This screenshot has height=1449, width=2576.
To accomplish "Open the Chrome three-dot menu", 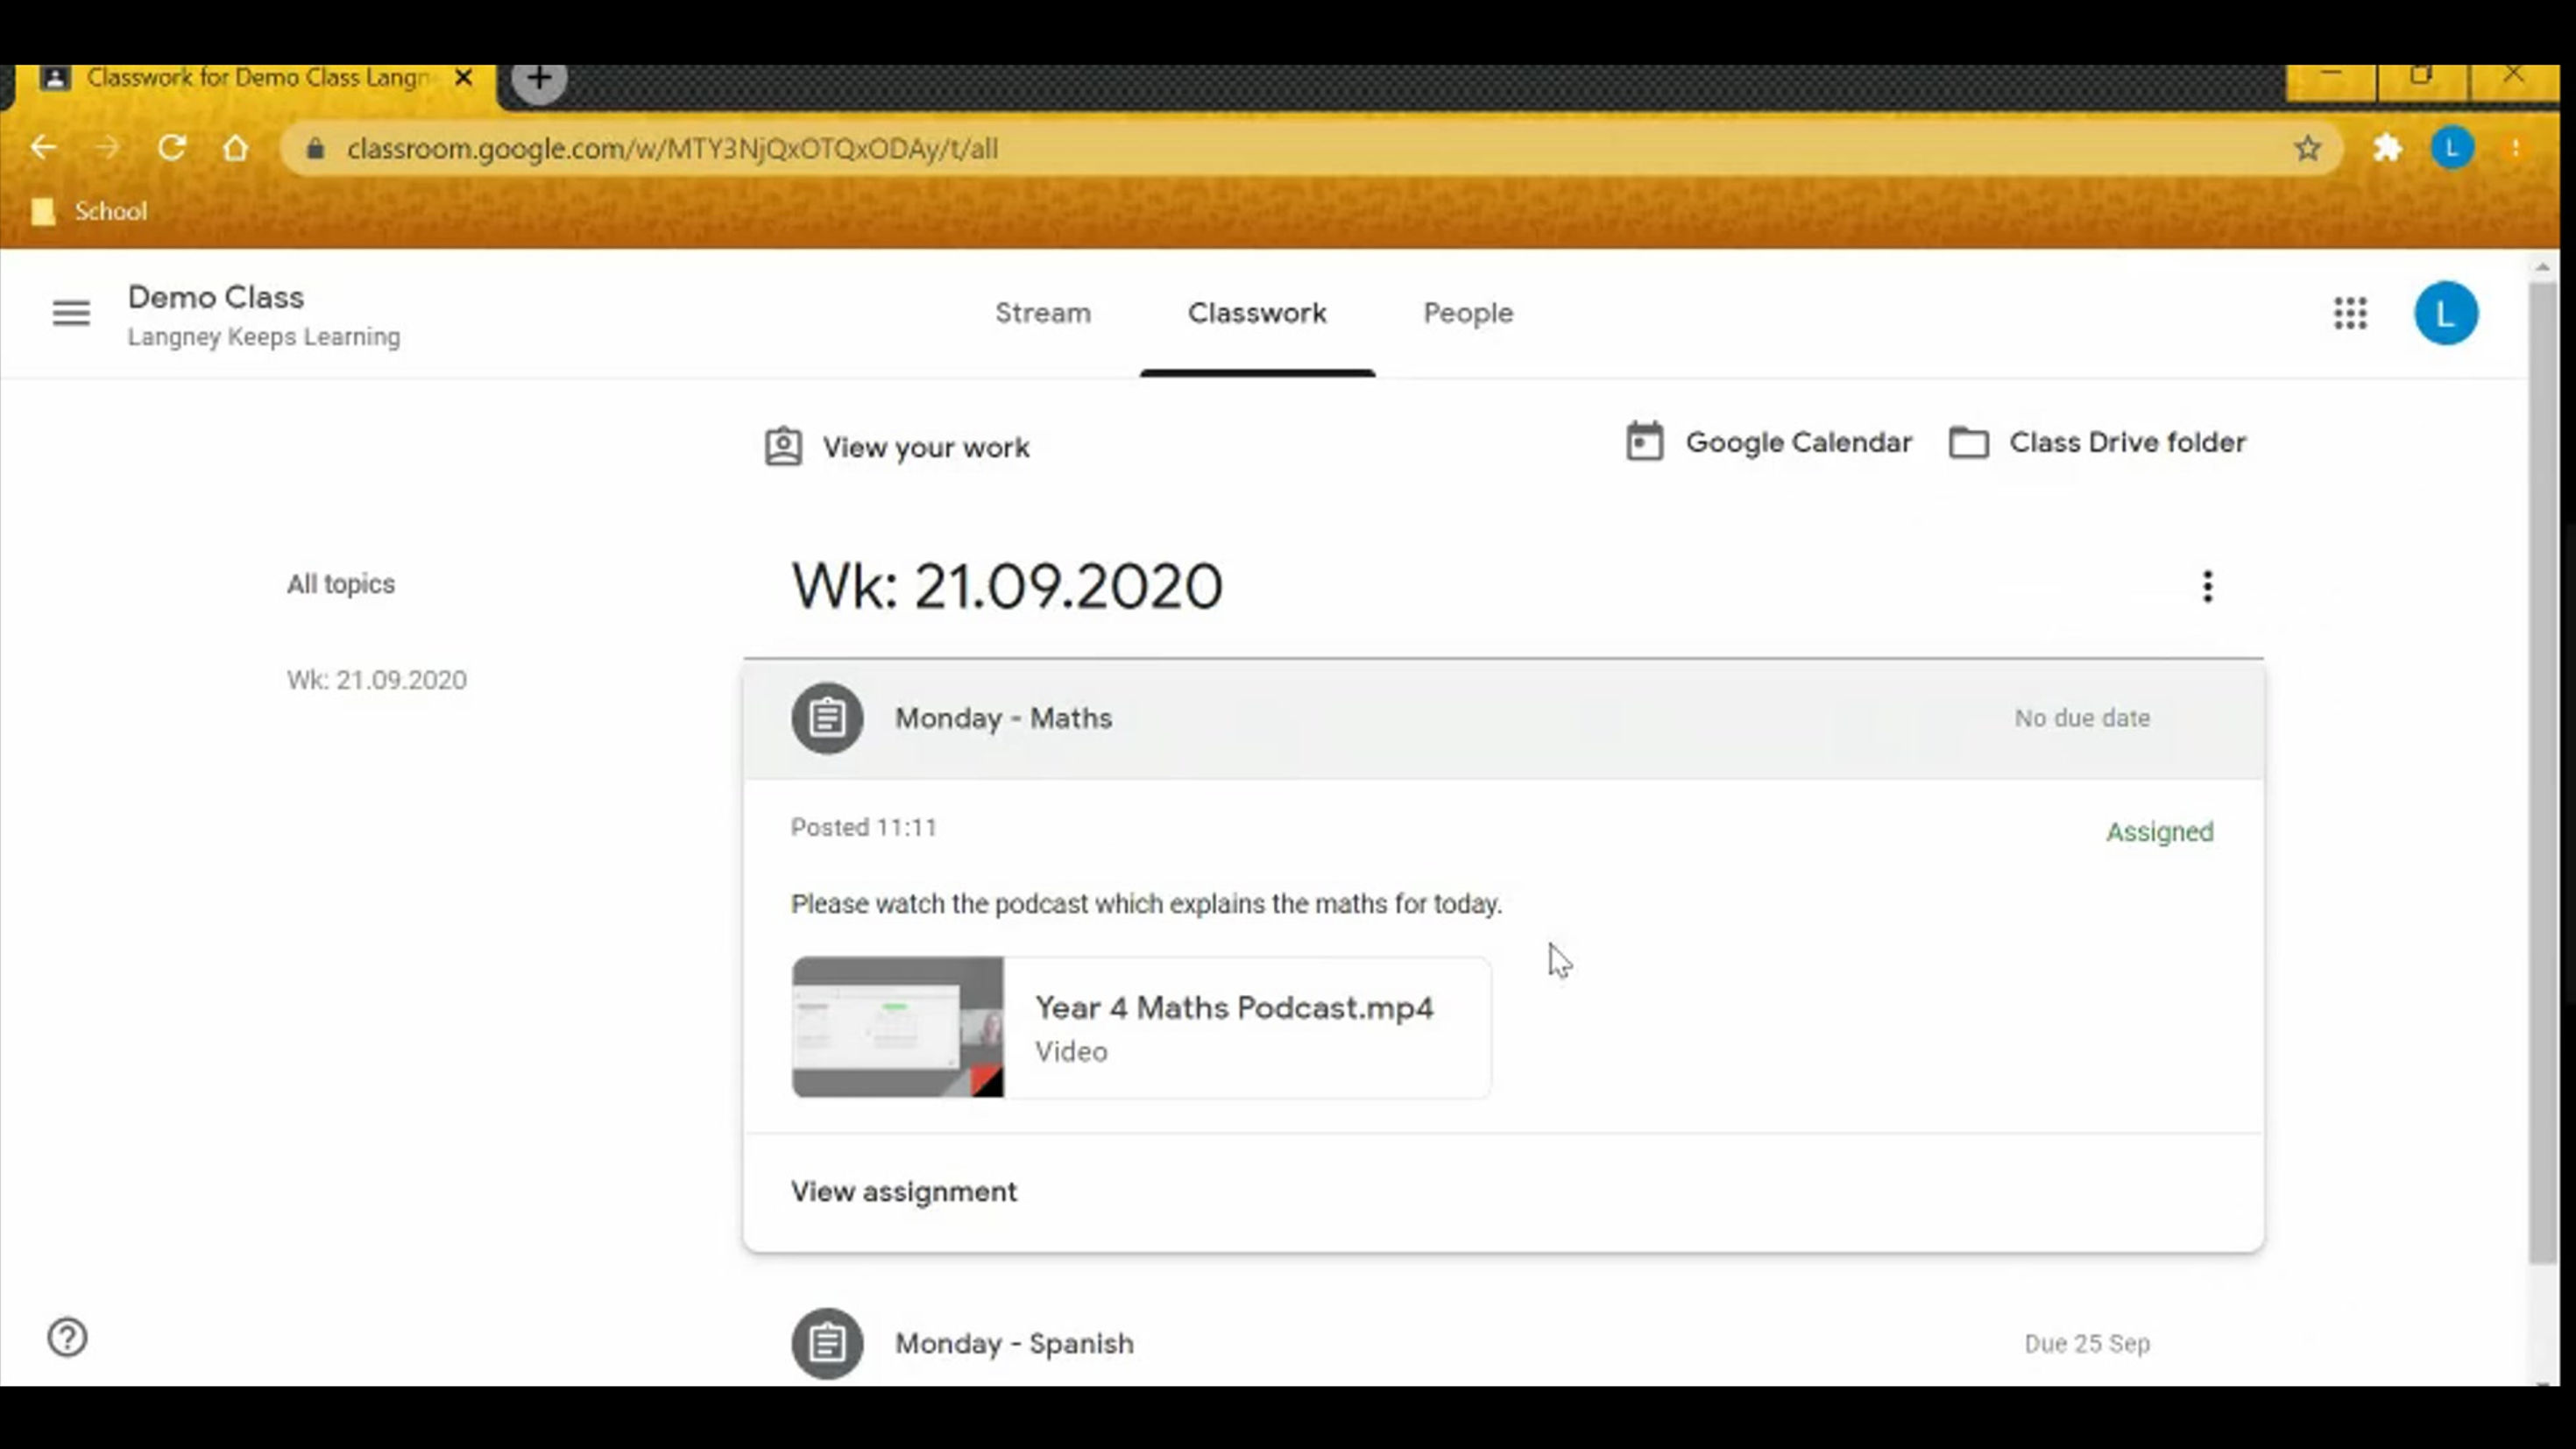I will coord(2515,148).
